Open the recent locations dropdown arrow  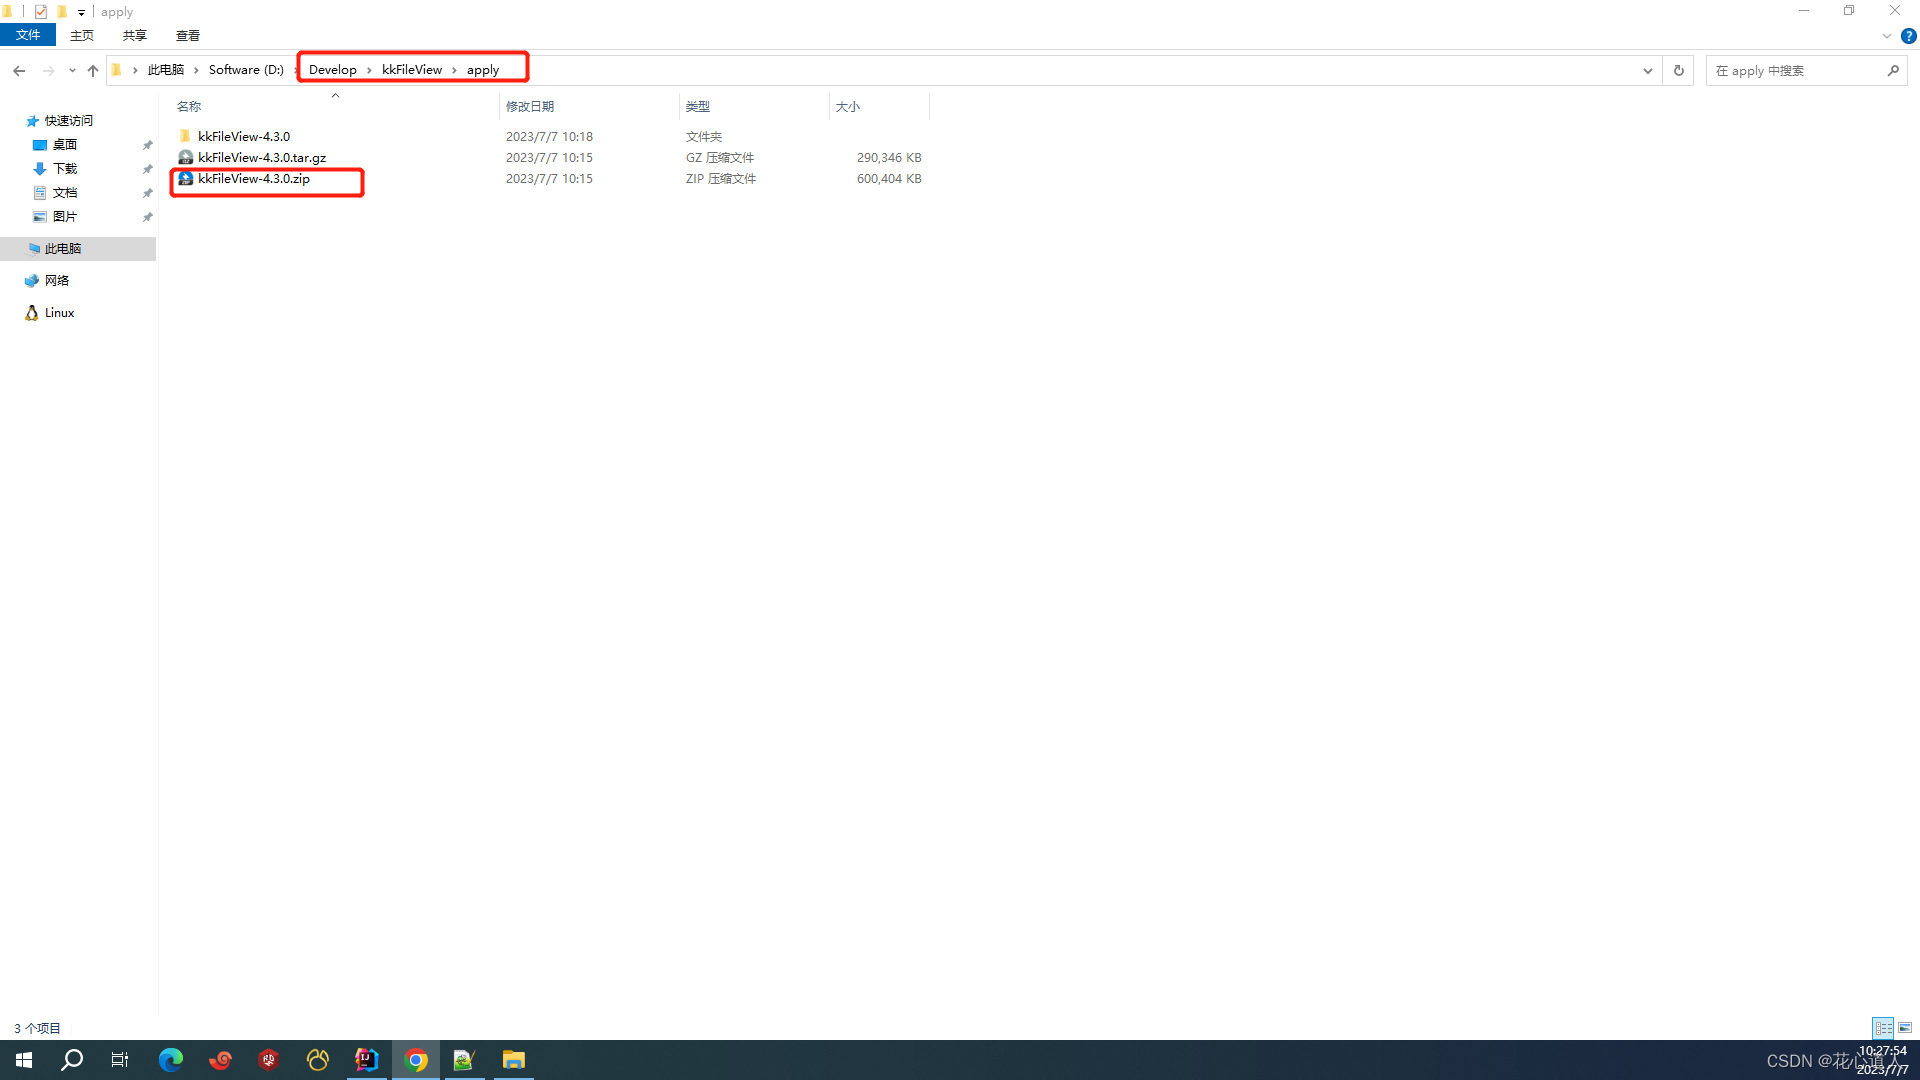point(72,70)
